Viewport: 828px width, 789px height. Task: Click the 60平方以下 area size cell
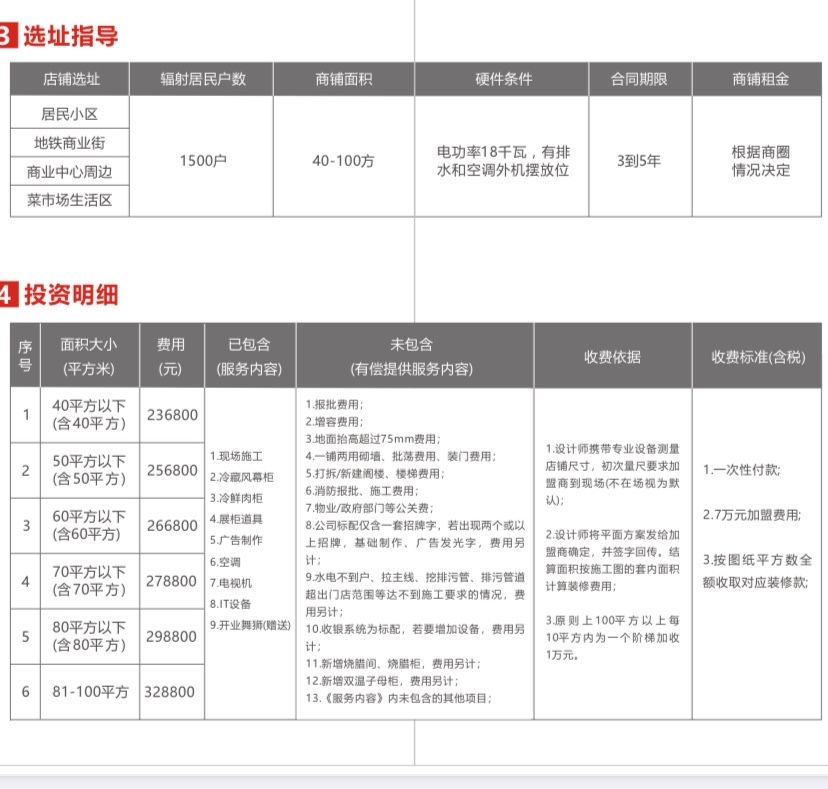coord(89,524)
